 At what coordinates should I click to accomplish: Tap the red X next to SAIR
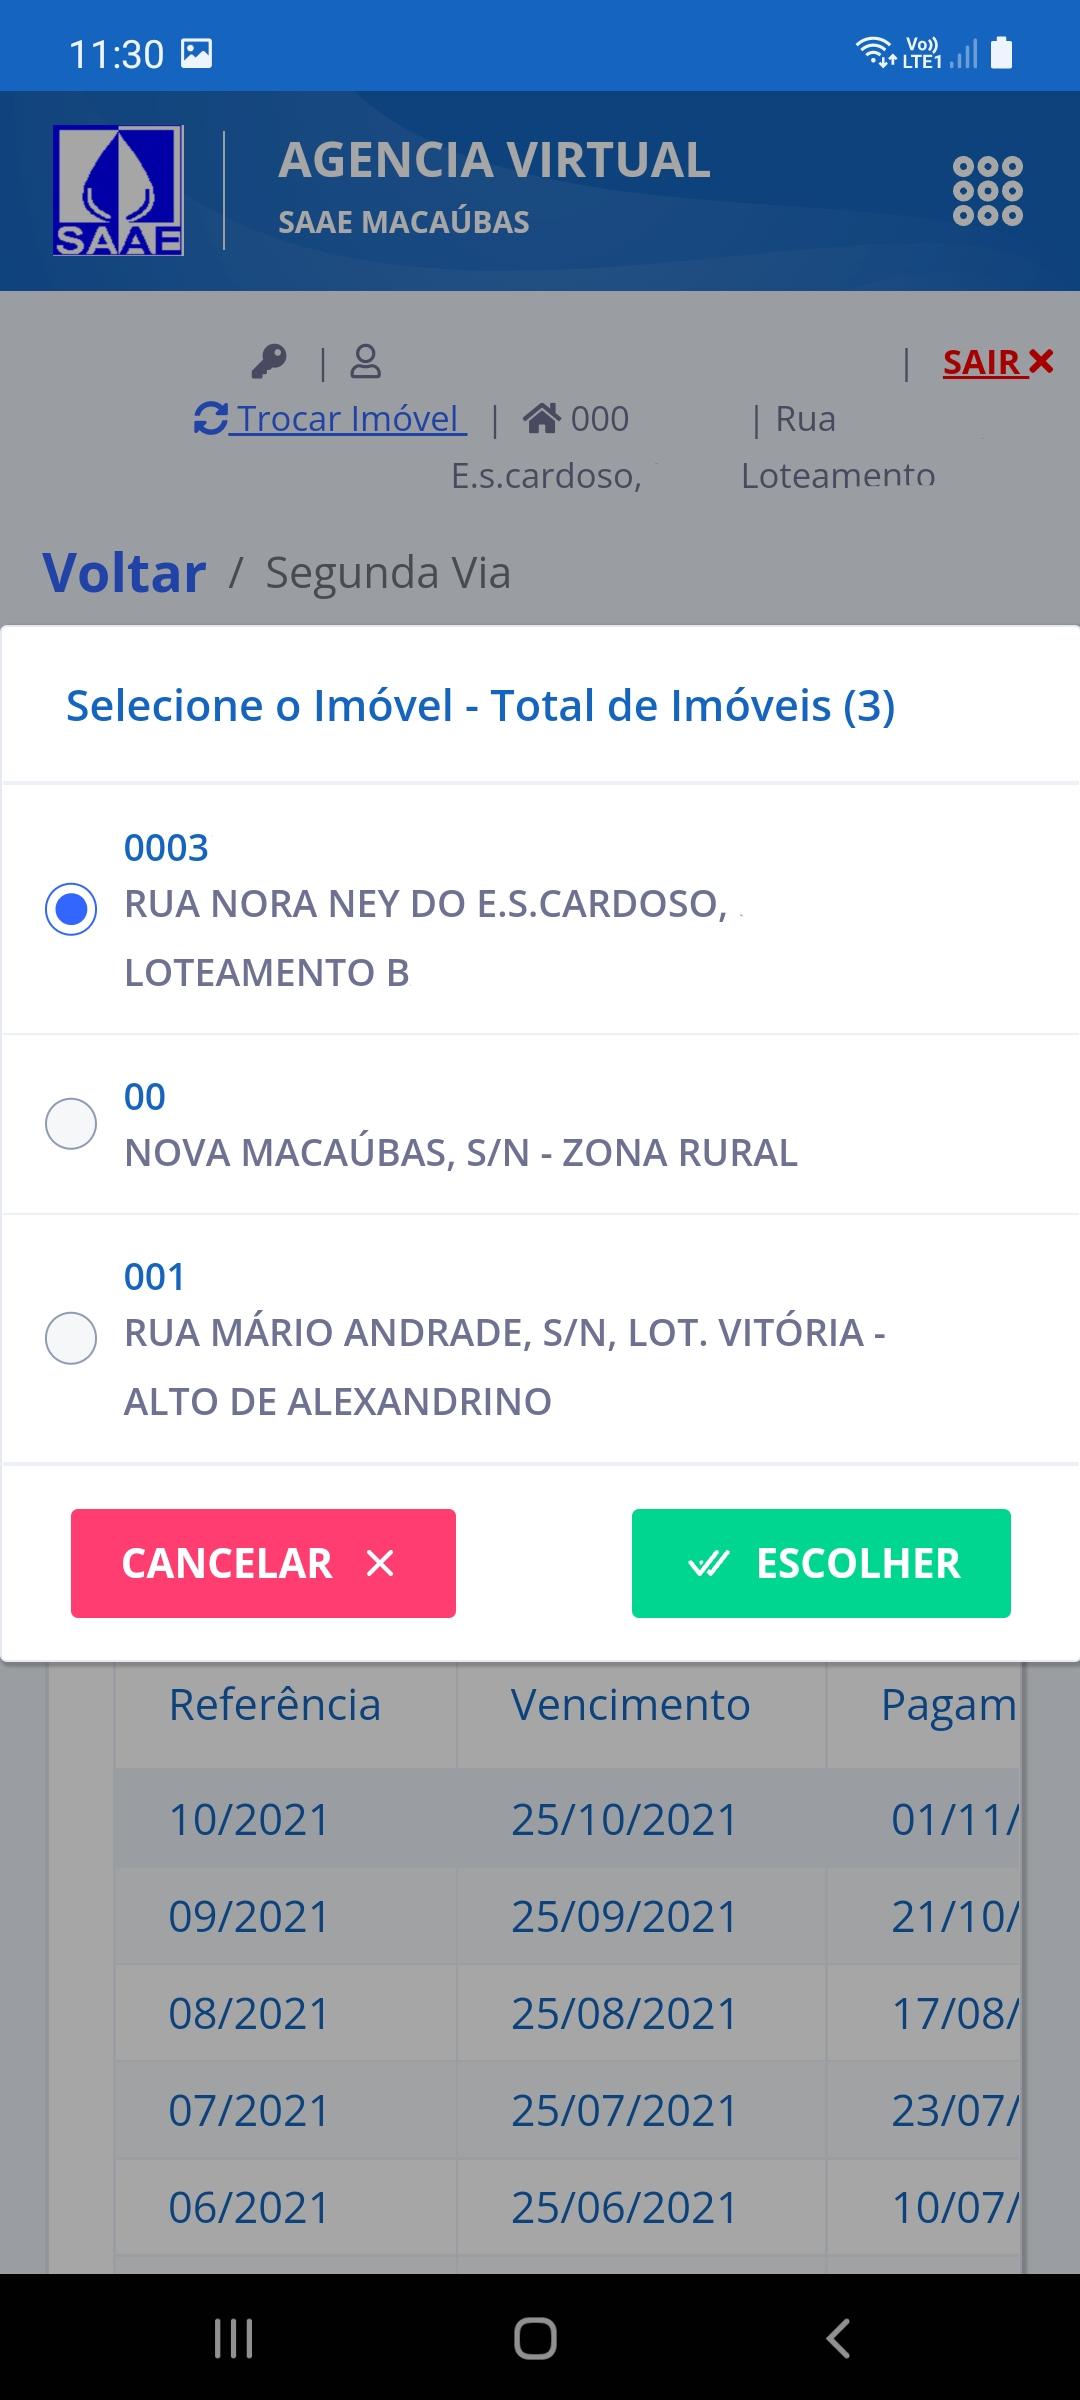(x=1041, y=361)
